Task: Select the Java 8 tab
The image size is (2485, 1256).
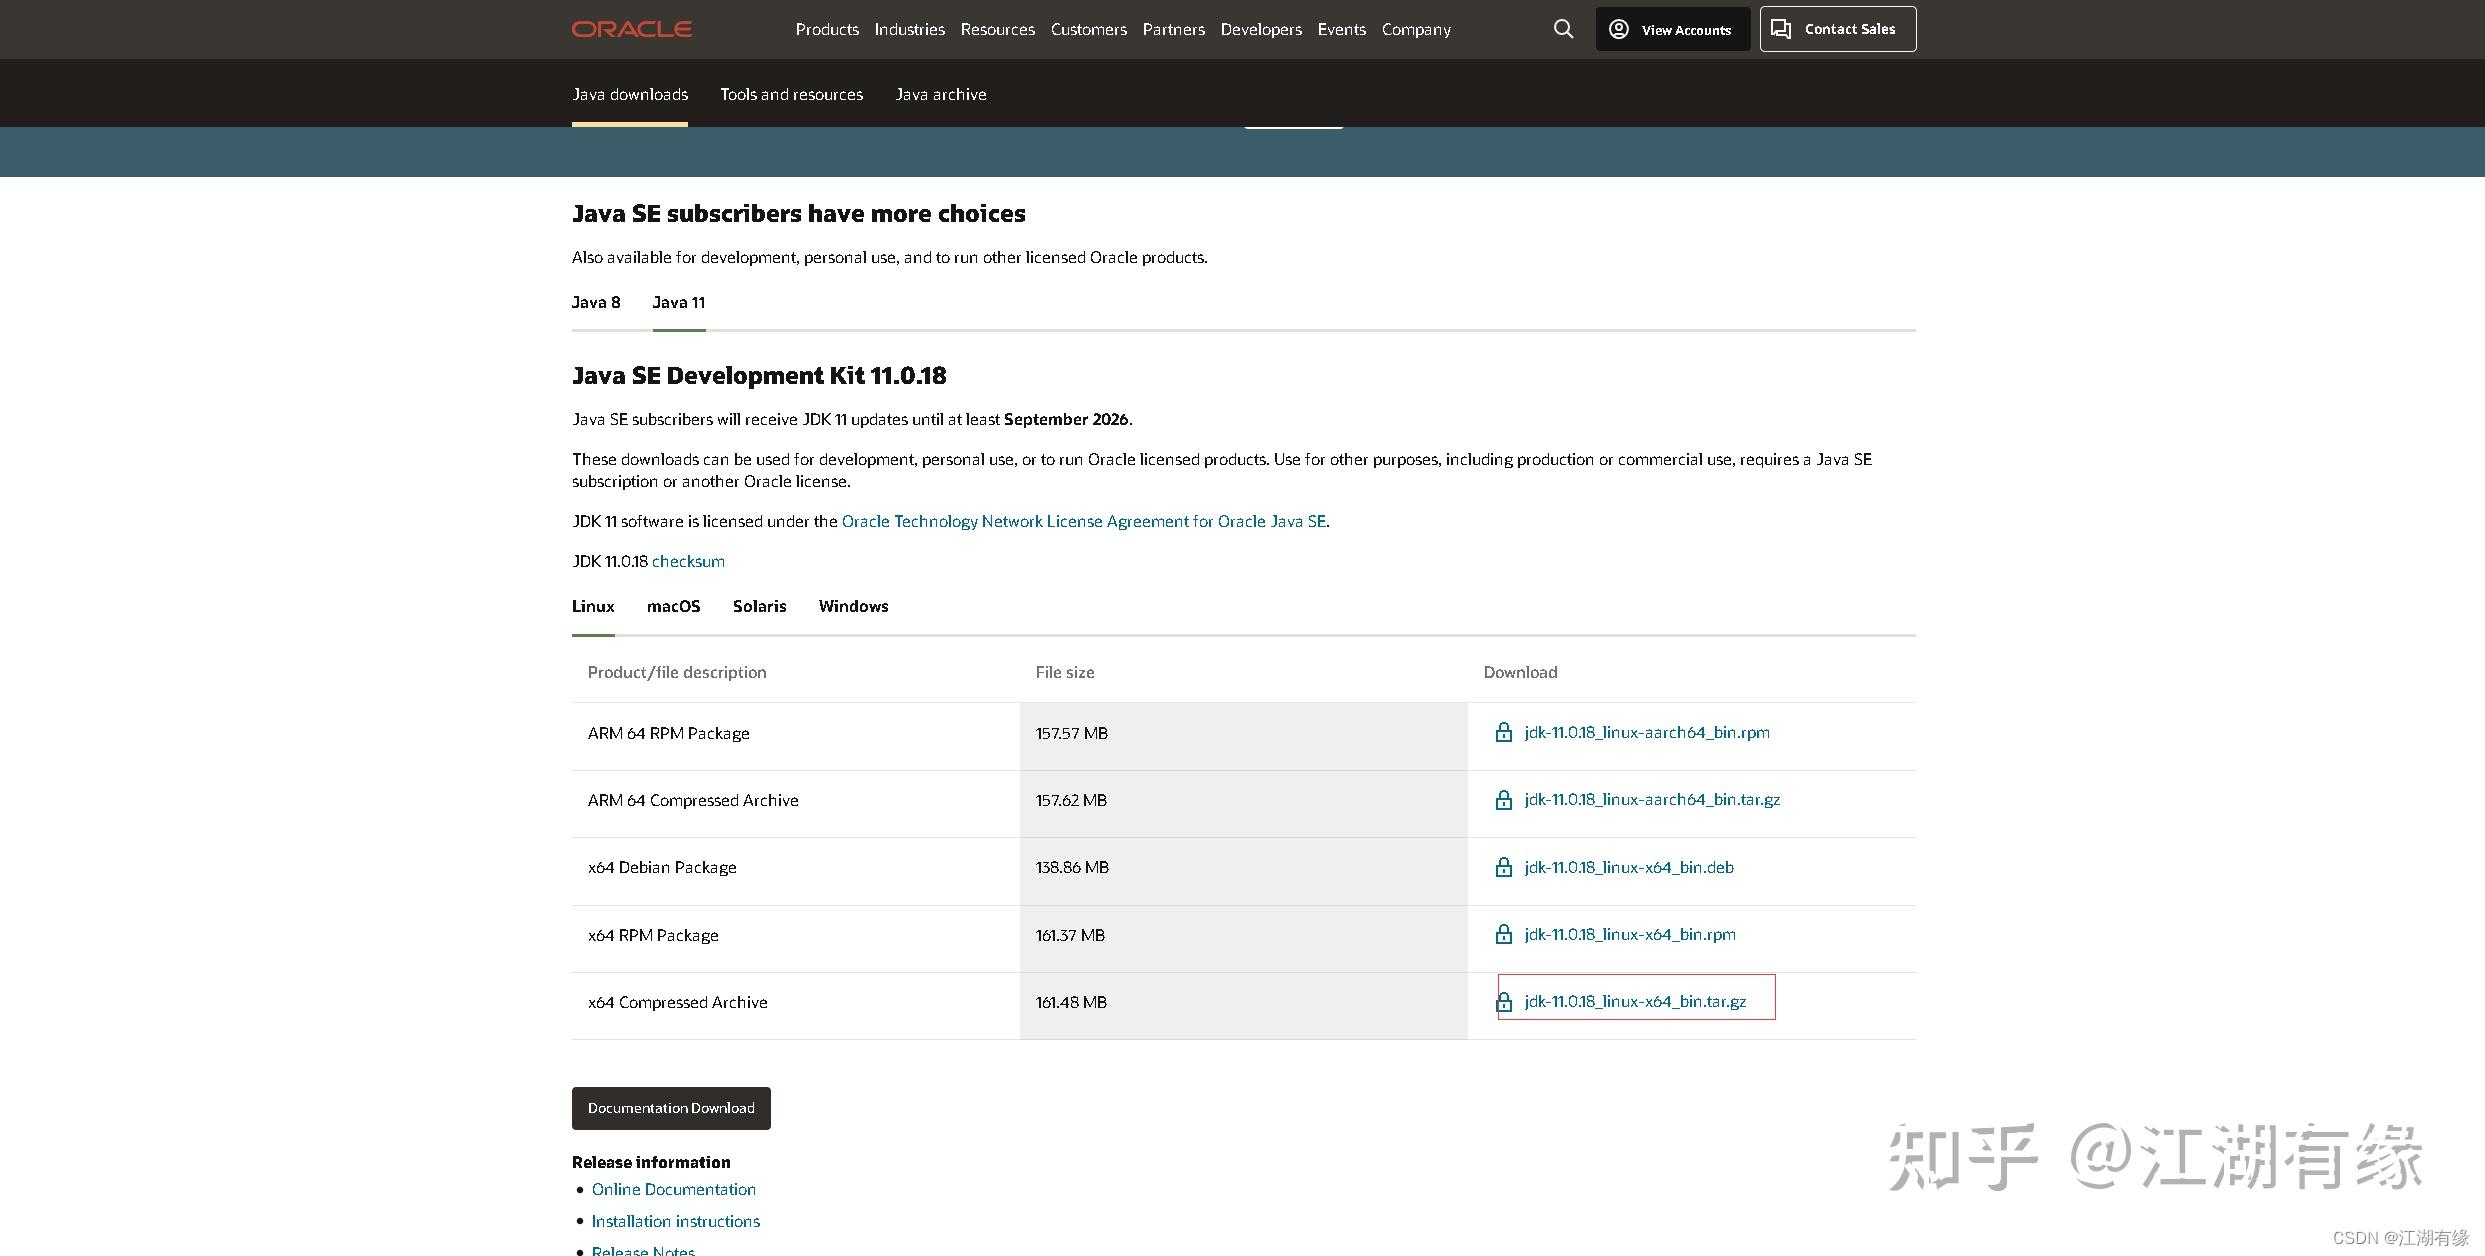Action: (x=595, y=302)
